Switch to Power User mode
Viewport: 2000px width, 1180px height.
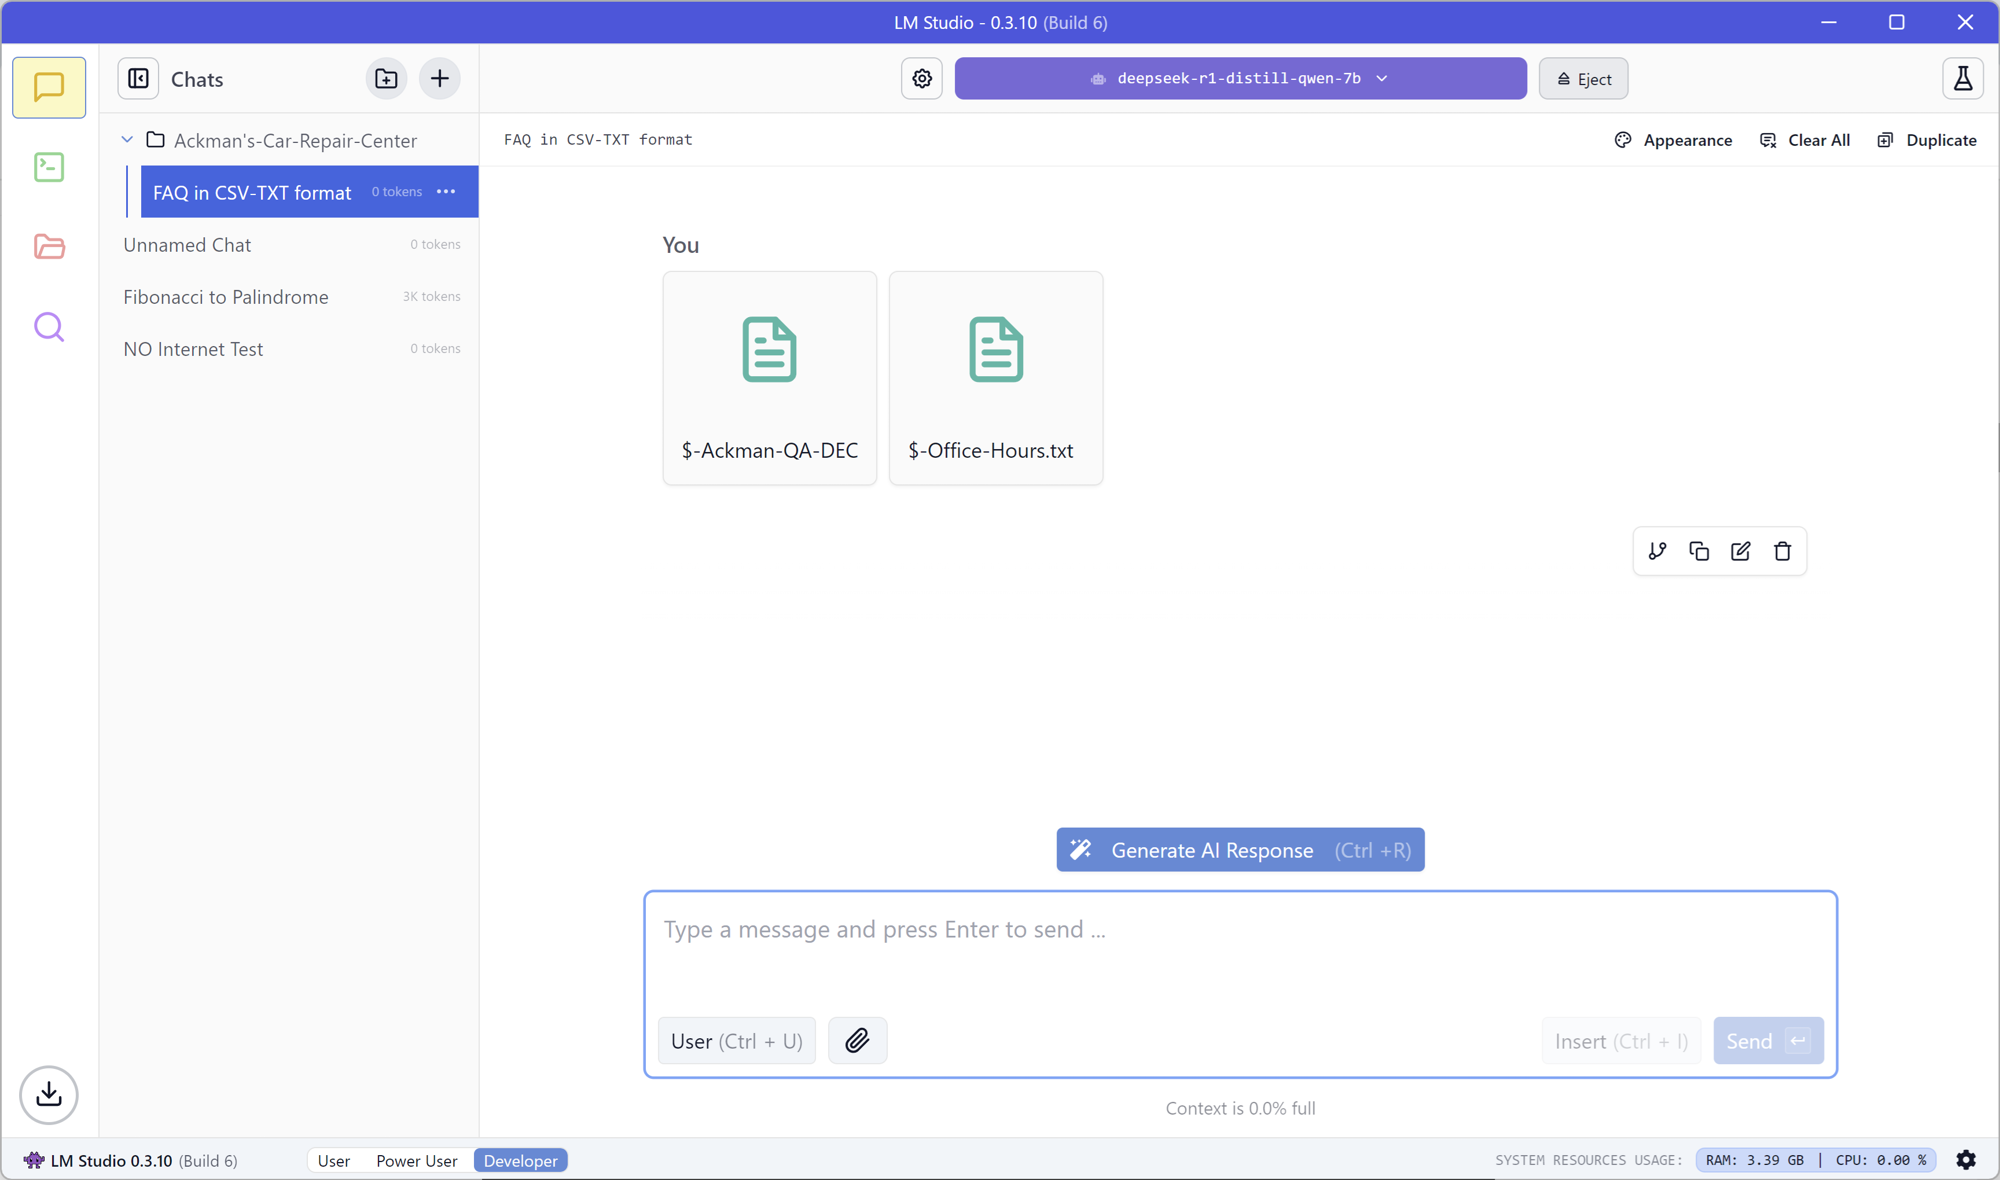(x=417, y=1160)
